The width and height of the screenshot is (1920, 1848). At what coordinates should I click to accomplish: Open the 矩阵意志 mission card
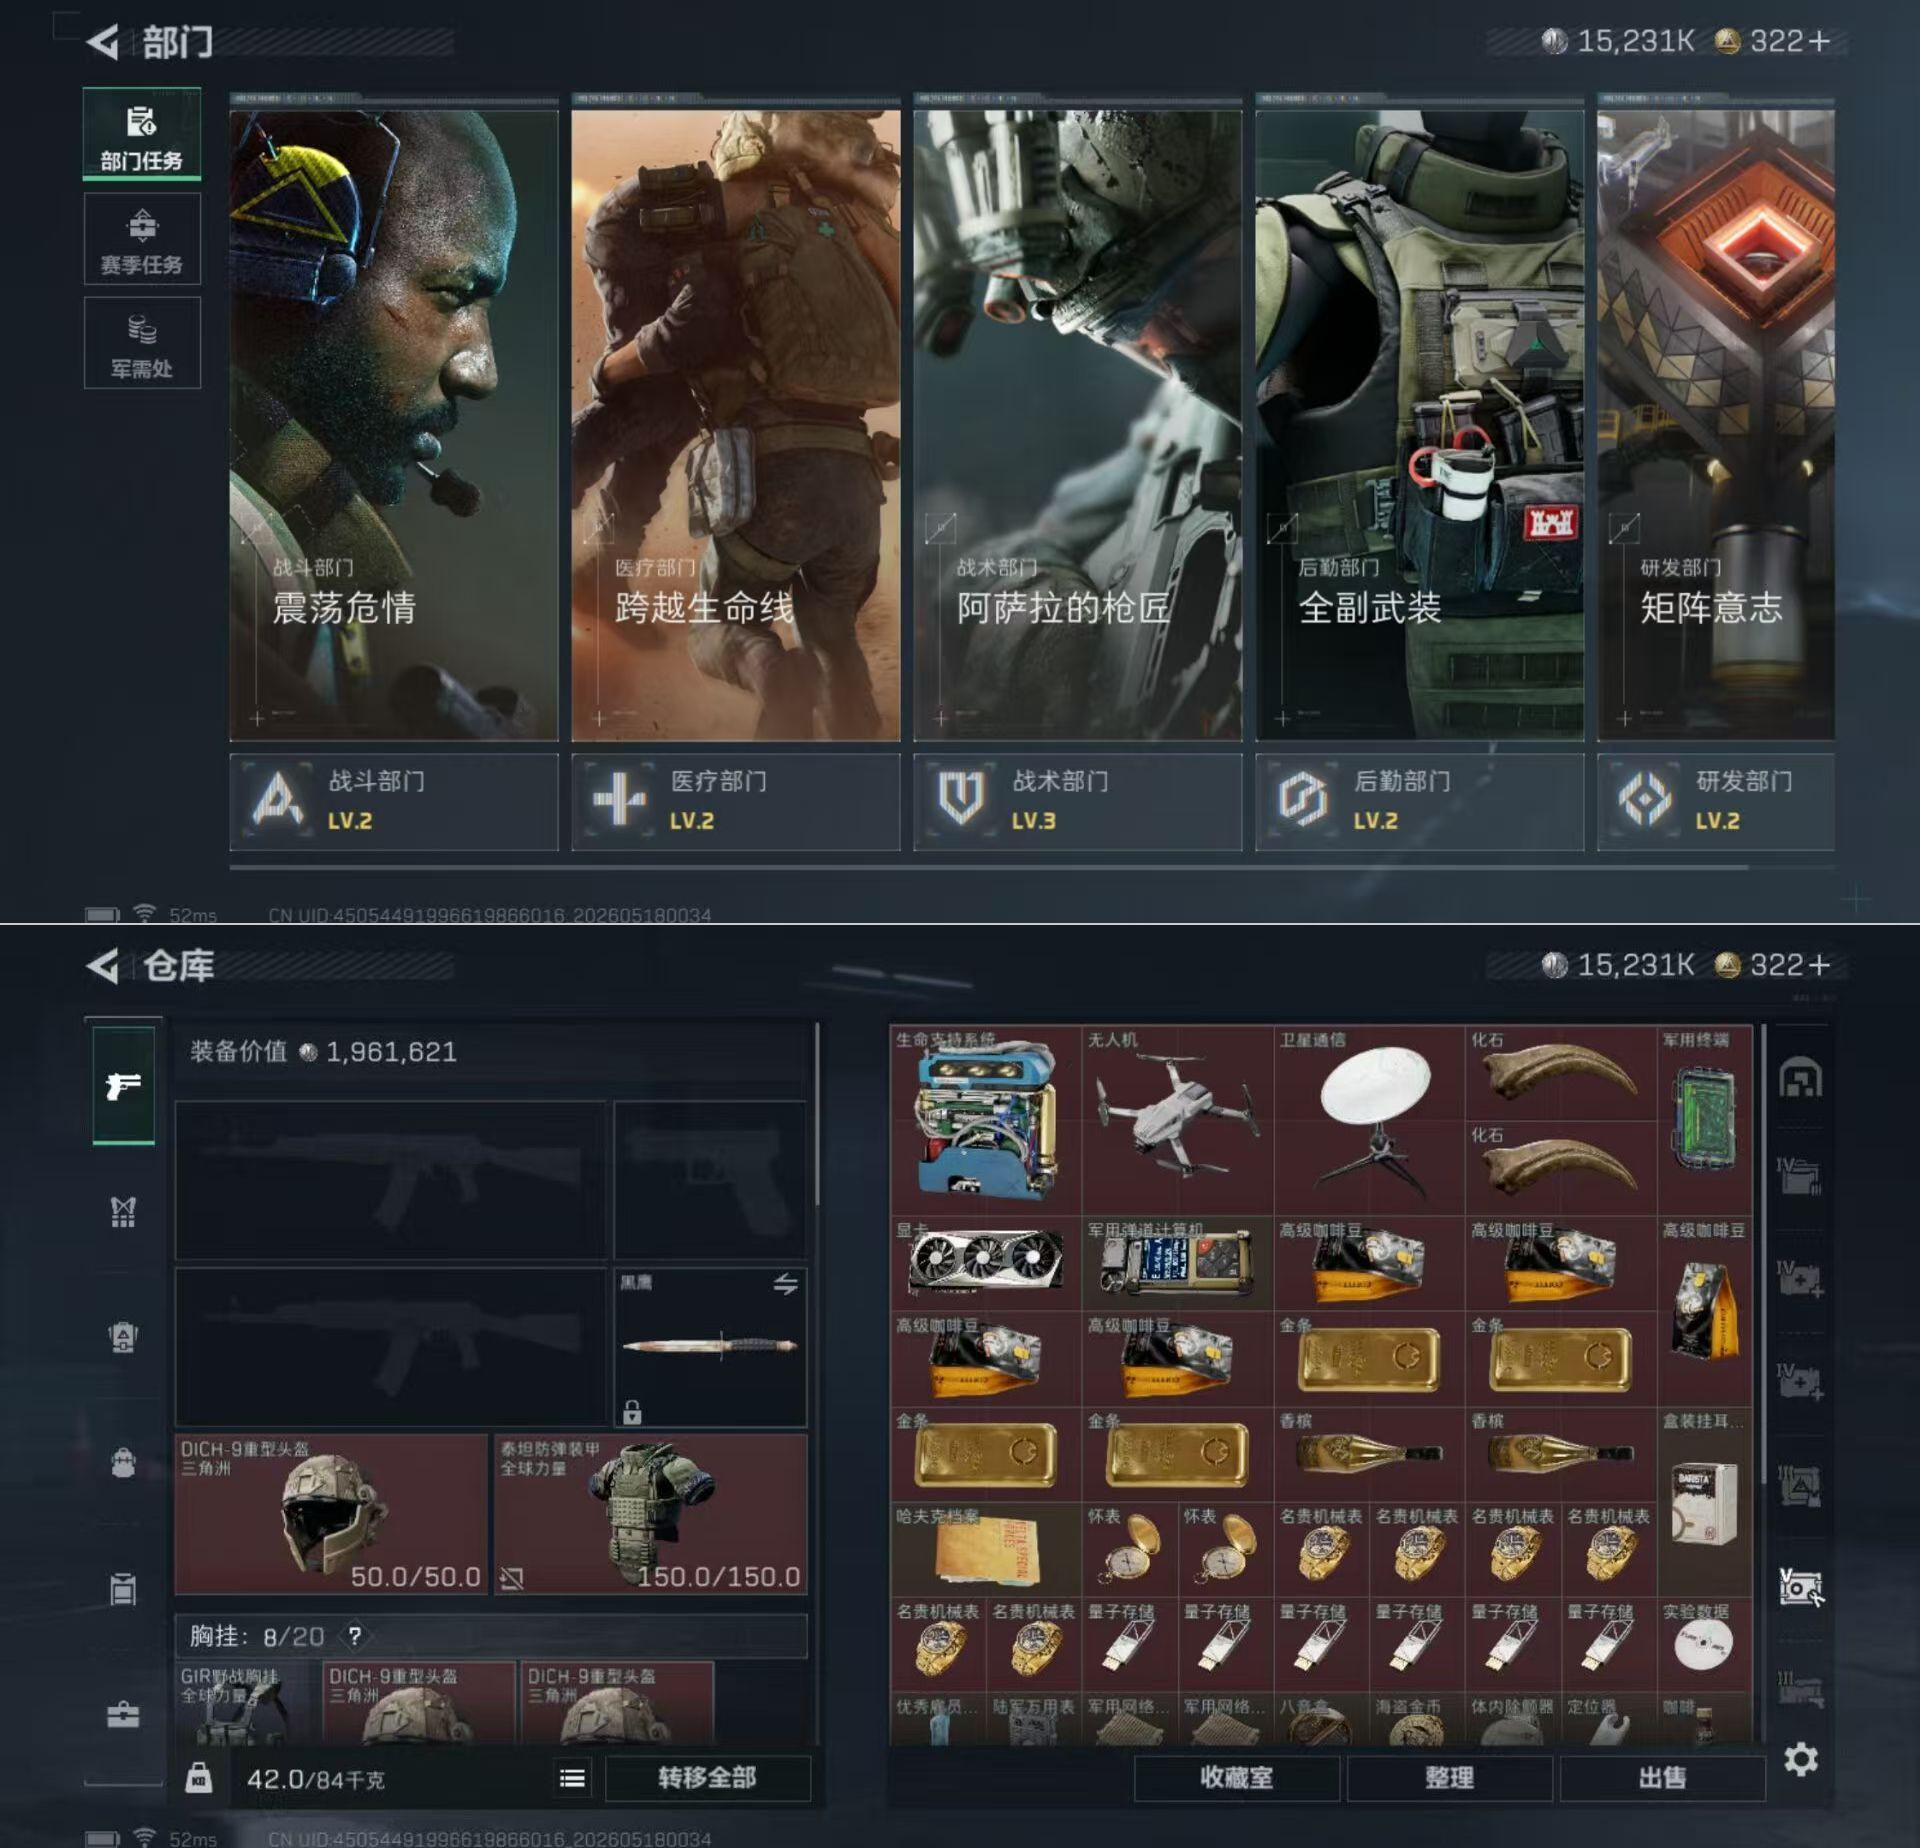click(1716, 425)
